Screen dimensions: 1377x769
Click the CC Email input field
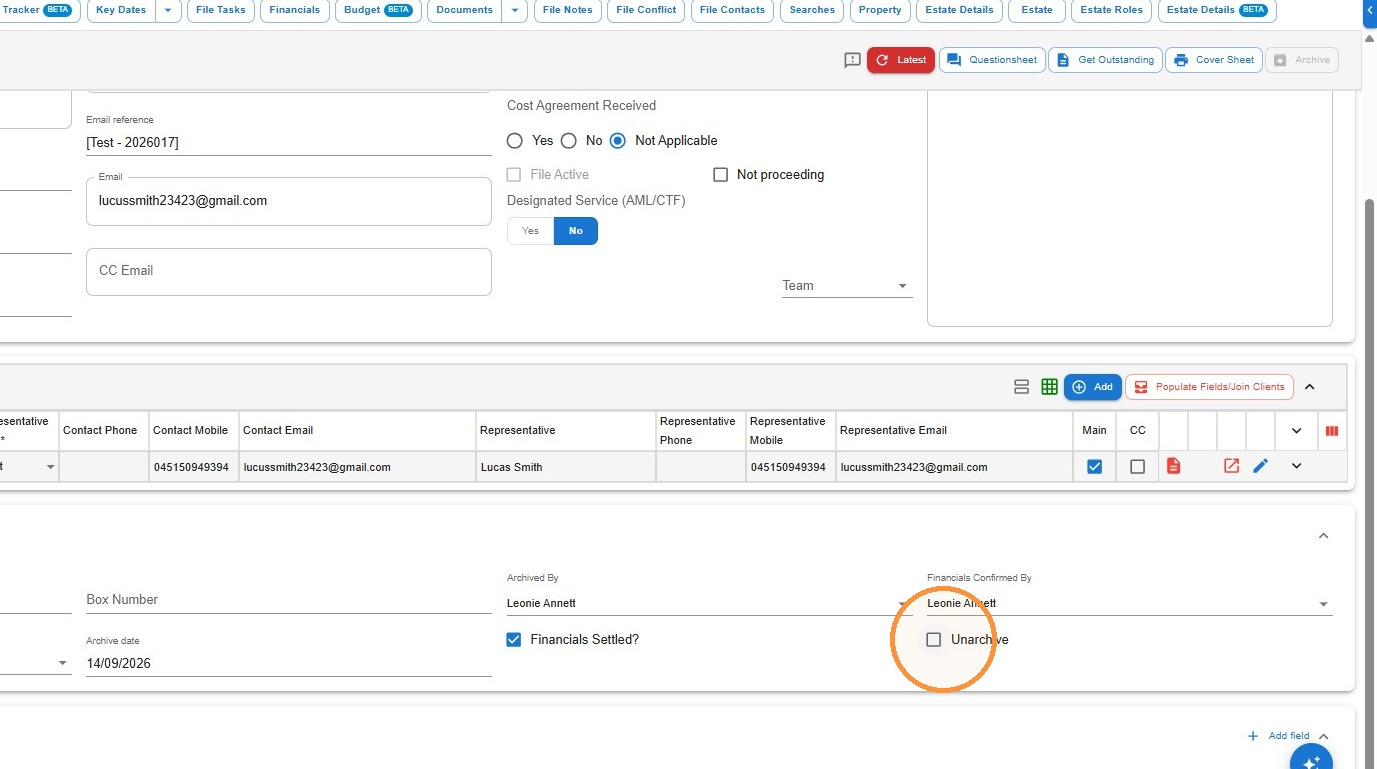[289, 272]
